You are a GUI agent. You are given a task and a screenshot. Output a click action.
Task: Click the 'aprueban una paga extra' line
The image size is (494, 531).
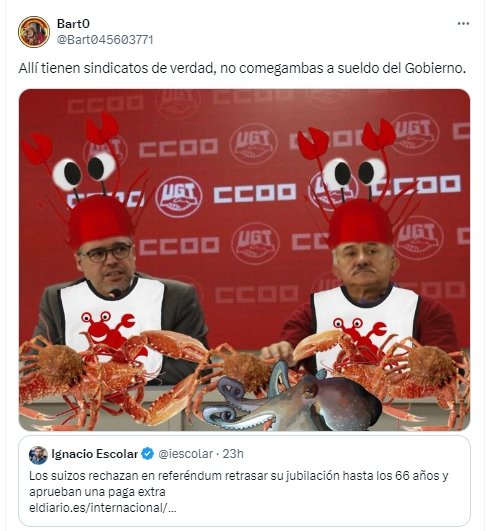click(x=97, y=492)
